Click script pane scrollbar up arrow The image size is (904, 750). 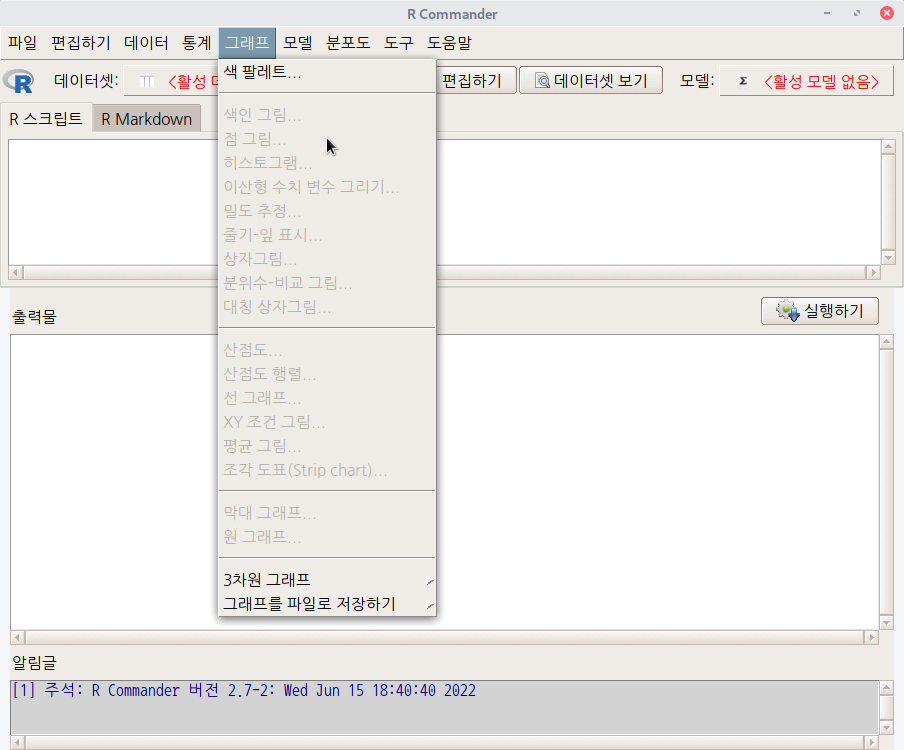point(888,146)
